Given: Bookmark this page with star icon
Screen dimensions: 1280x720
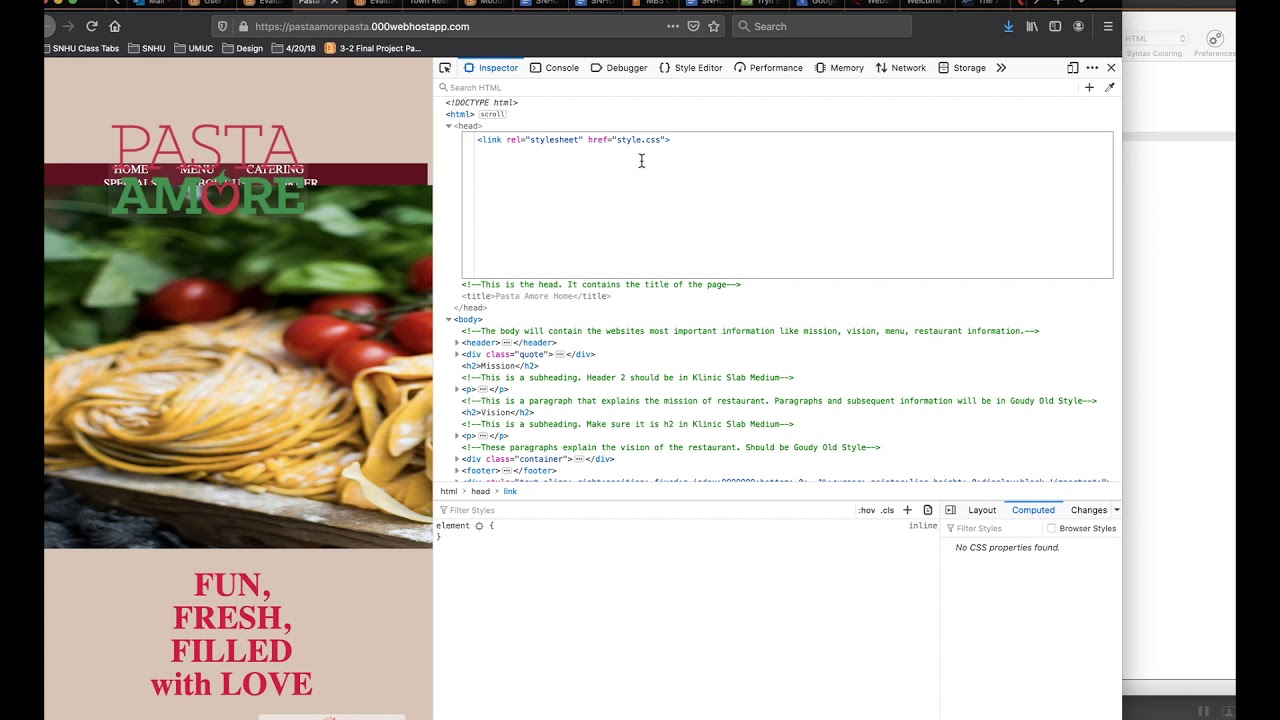Looking at the screenshot, I should pyautogui.click(x=713, y=27).
